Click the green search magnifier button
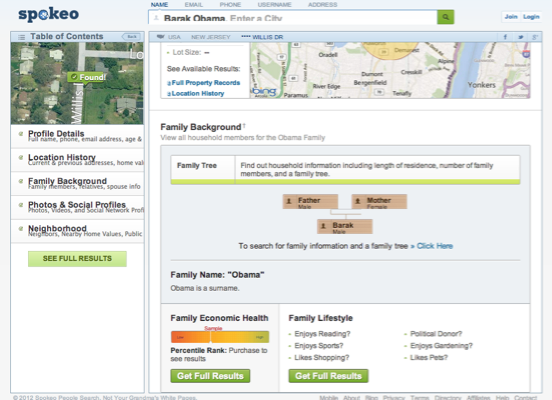Viewport: 552px width, 400px height. tap(445, 17)
